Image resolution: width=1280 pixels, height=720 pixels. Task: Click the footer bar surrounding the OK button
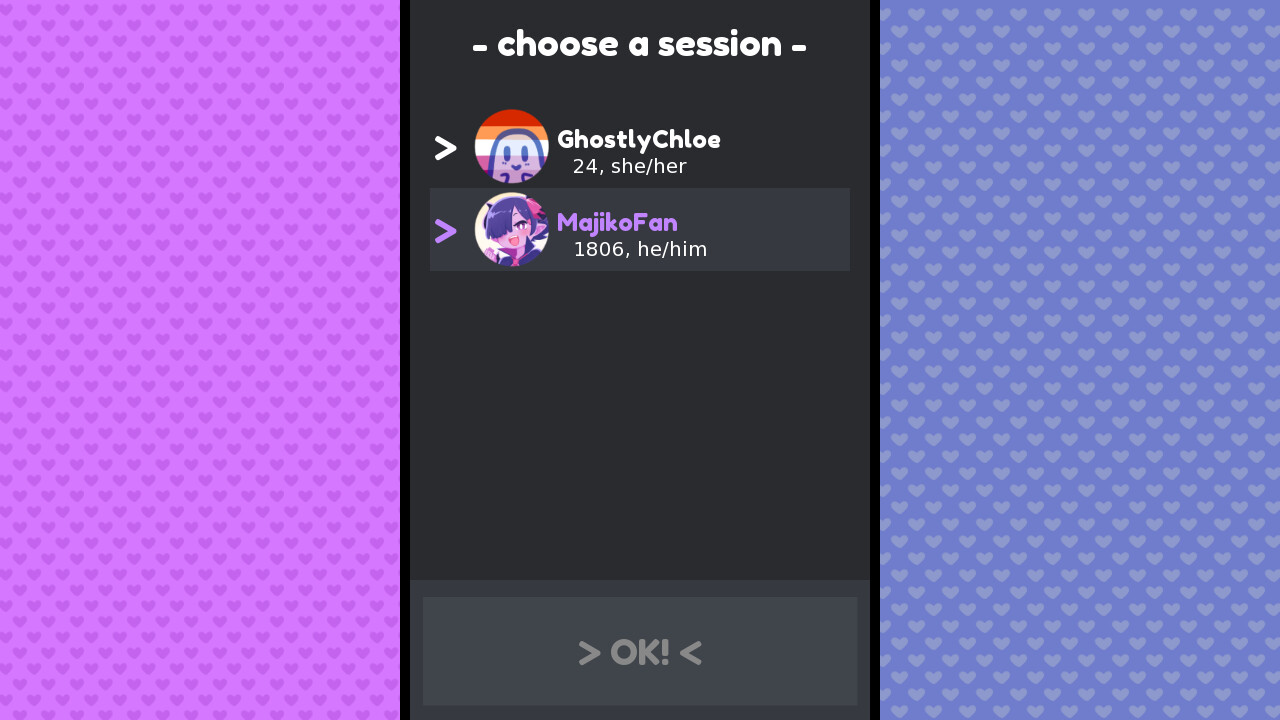tap(640, 588)
